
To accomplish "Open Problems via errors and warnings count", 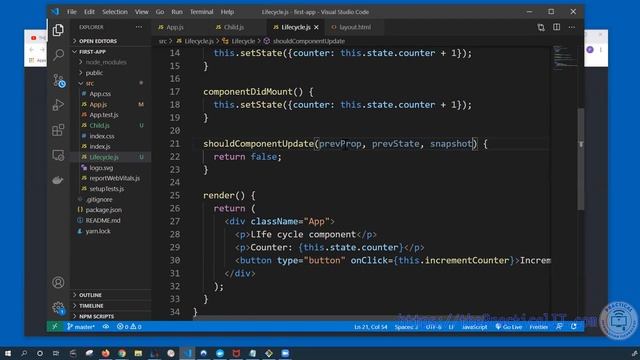I will (129, 327).
